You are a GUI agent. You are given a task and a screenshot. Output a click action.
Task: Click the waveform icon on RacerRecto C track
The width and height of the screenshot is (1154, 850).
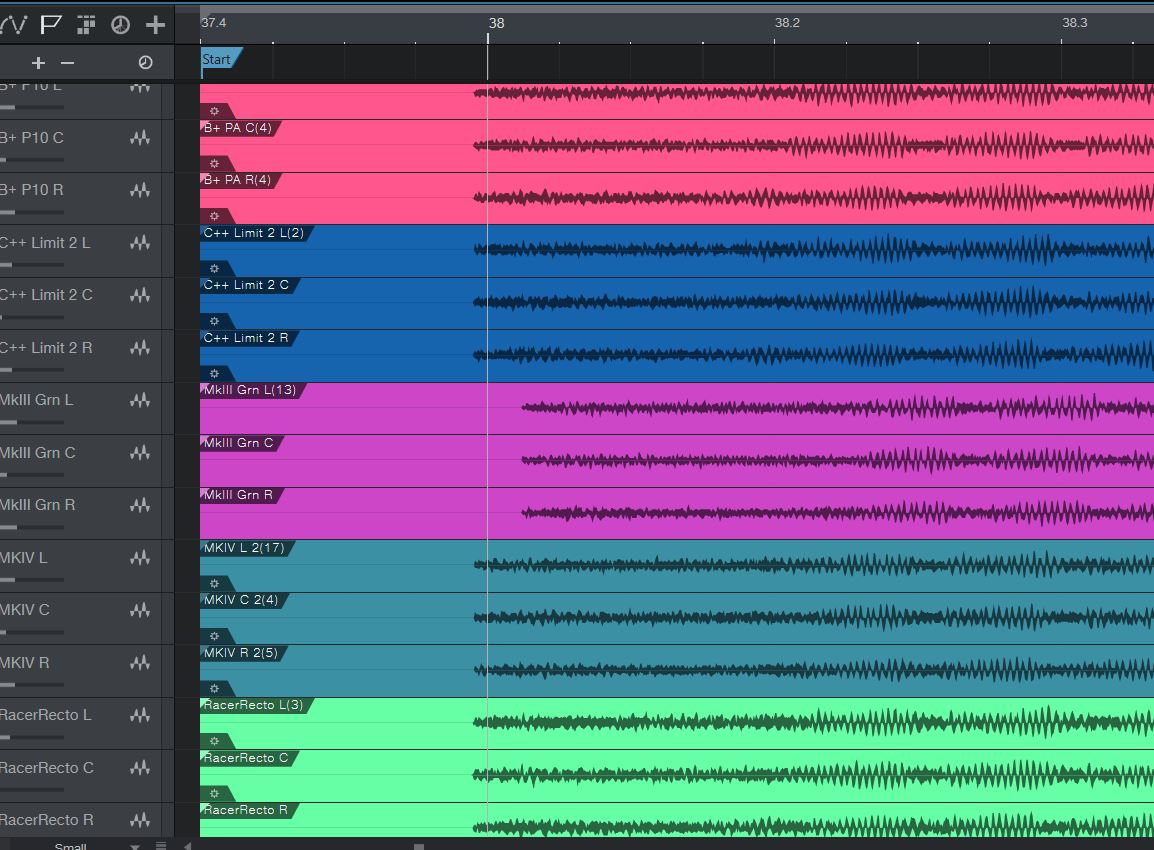(140, 768)
